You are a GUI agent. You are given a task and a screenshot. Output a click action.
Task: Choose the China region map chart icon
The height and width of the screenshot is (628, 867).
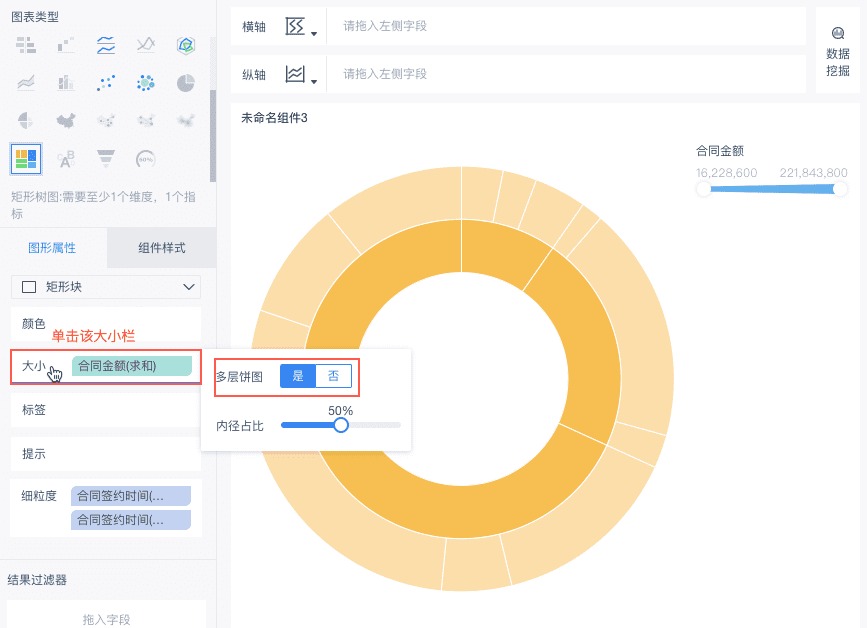pos(66,121)
